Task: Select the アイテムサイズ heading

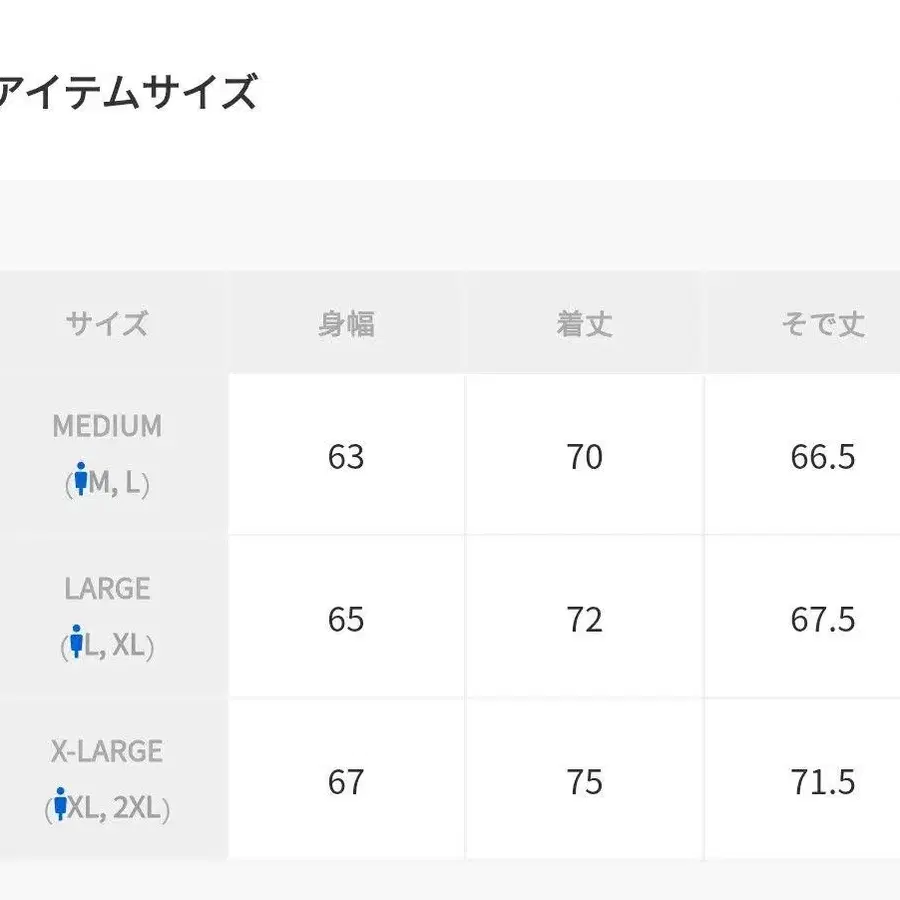Action: (127, 93)
